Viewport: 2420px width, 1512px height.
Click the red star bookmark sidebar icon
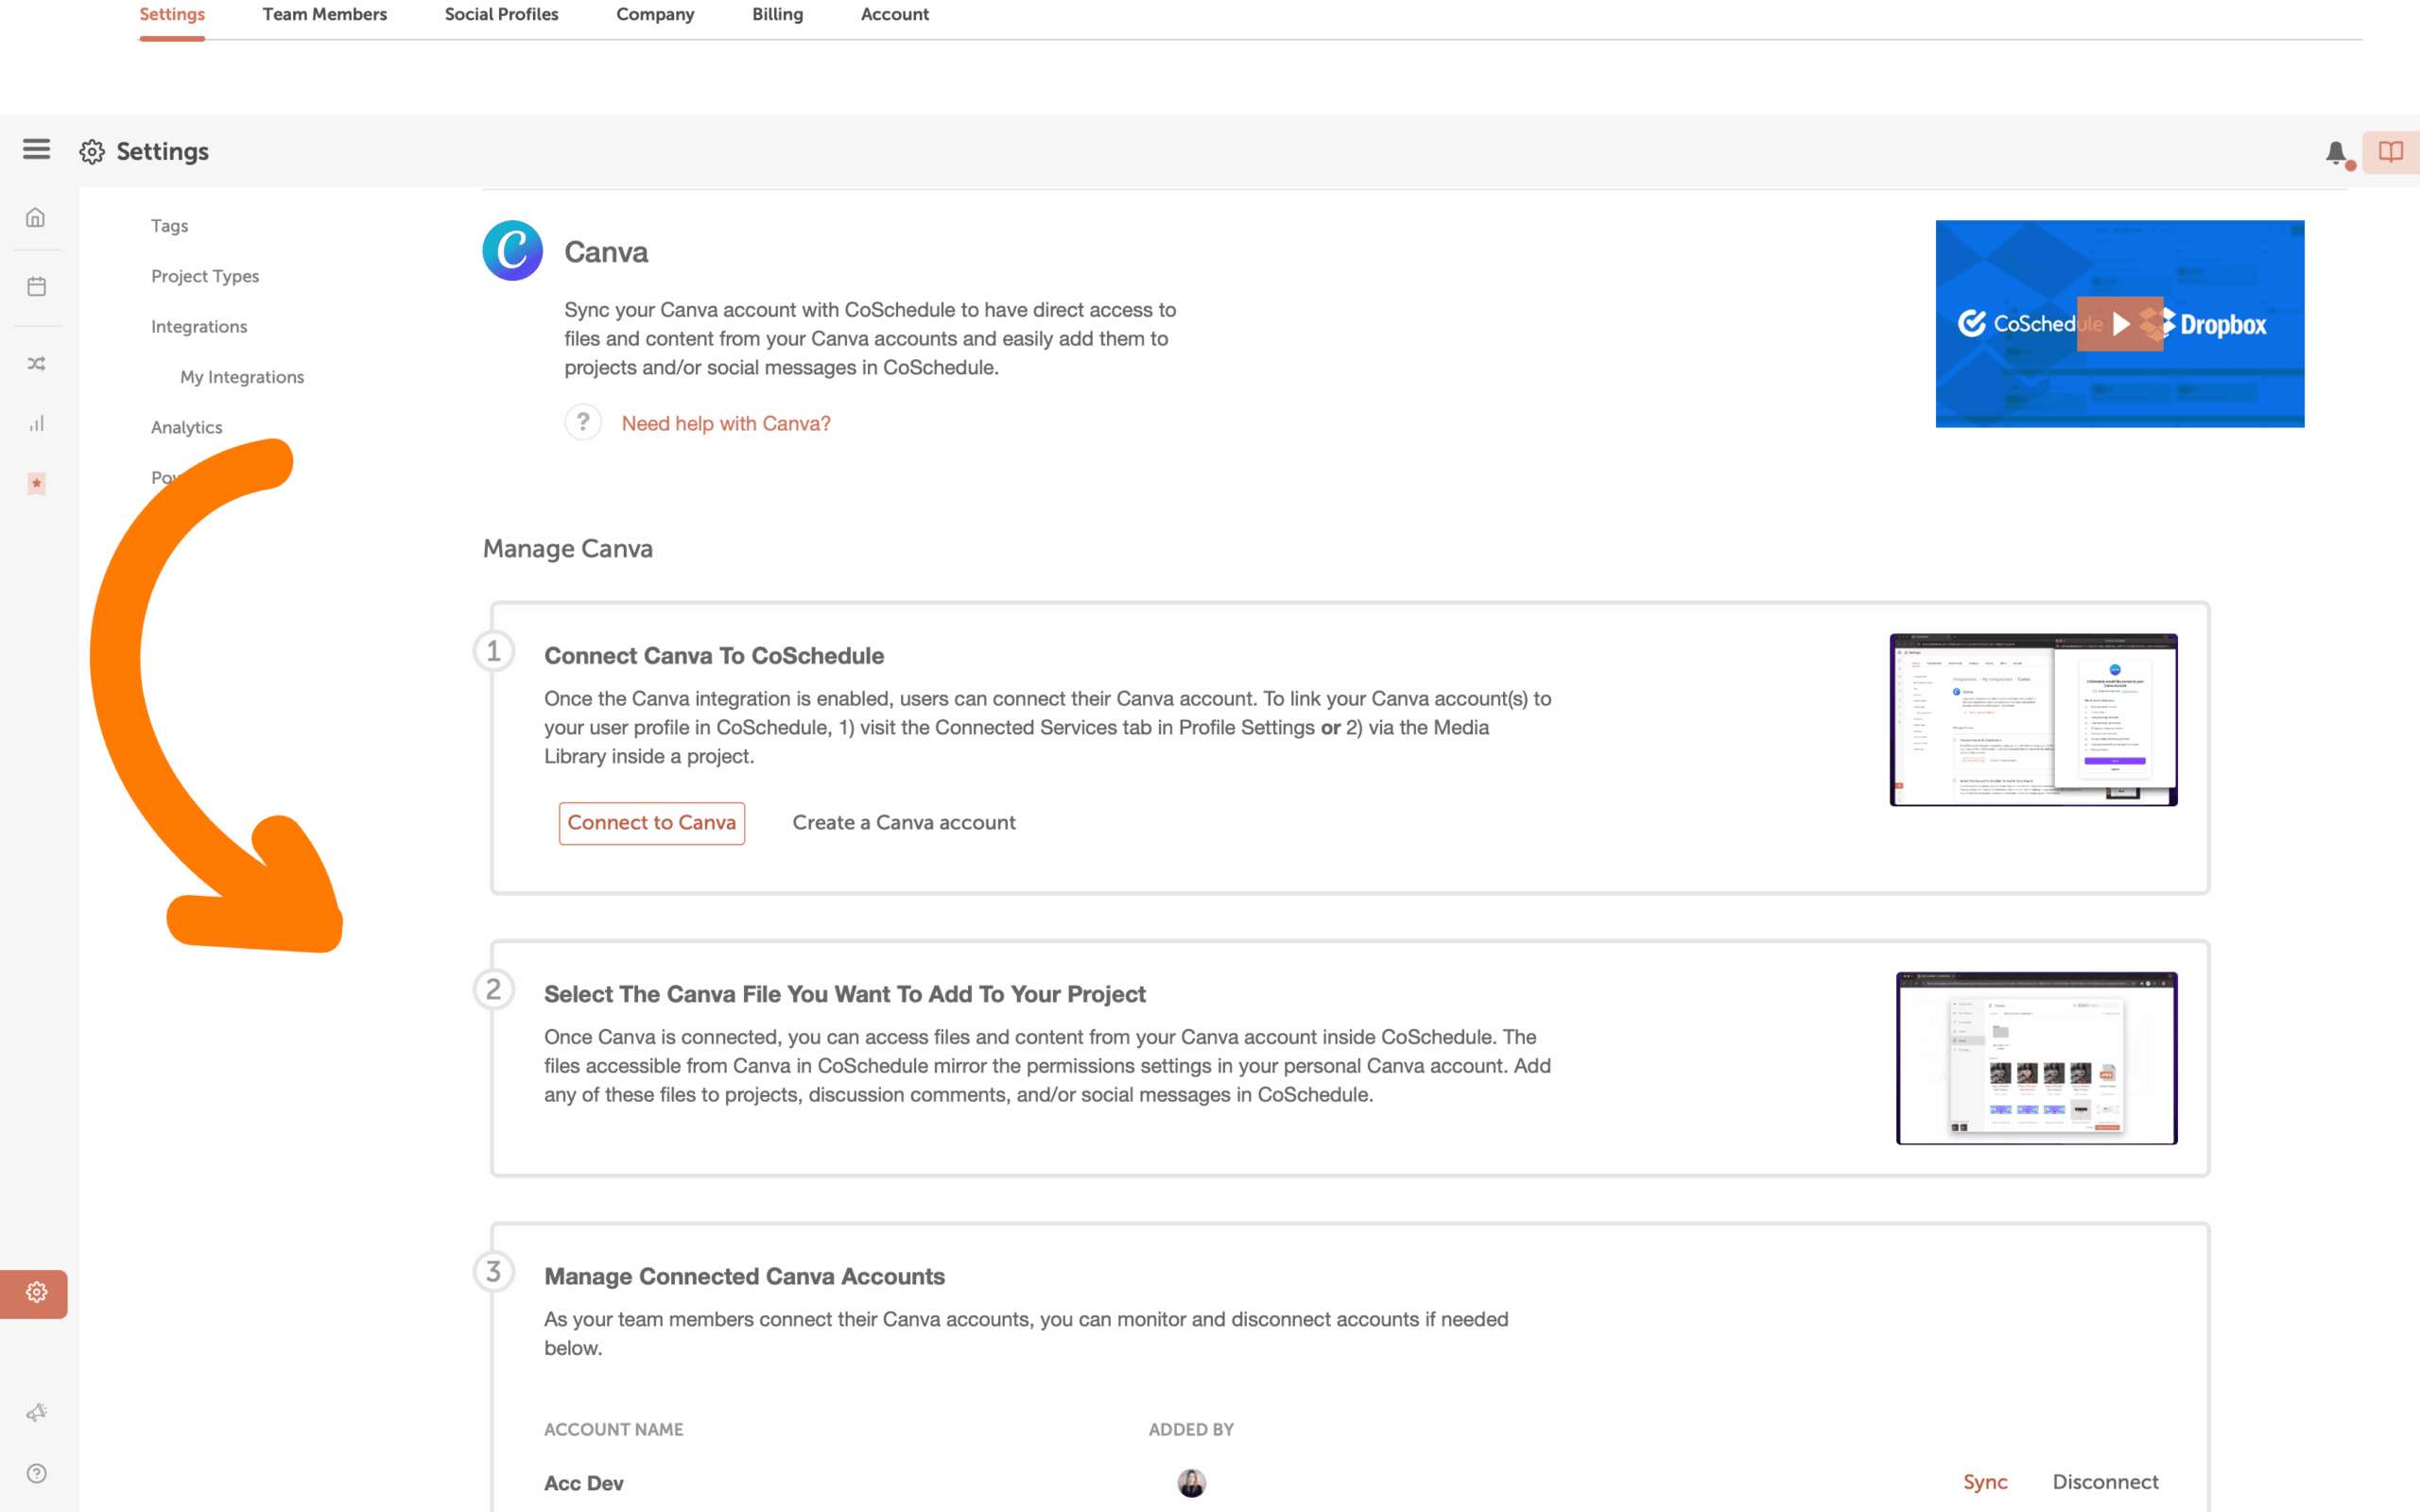pyautogui.click(x=36, y=484)
